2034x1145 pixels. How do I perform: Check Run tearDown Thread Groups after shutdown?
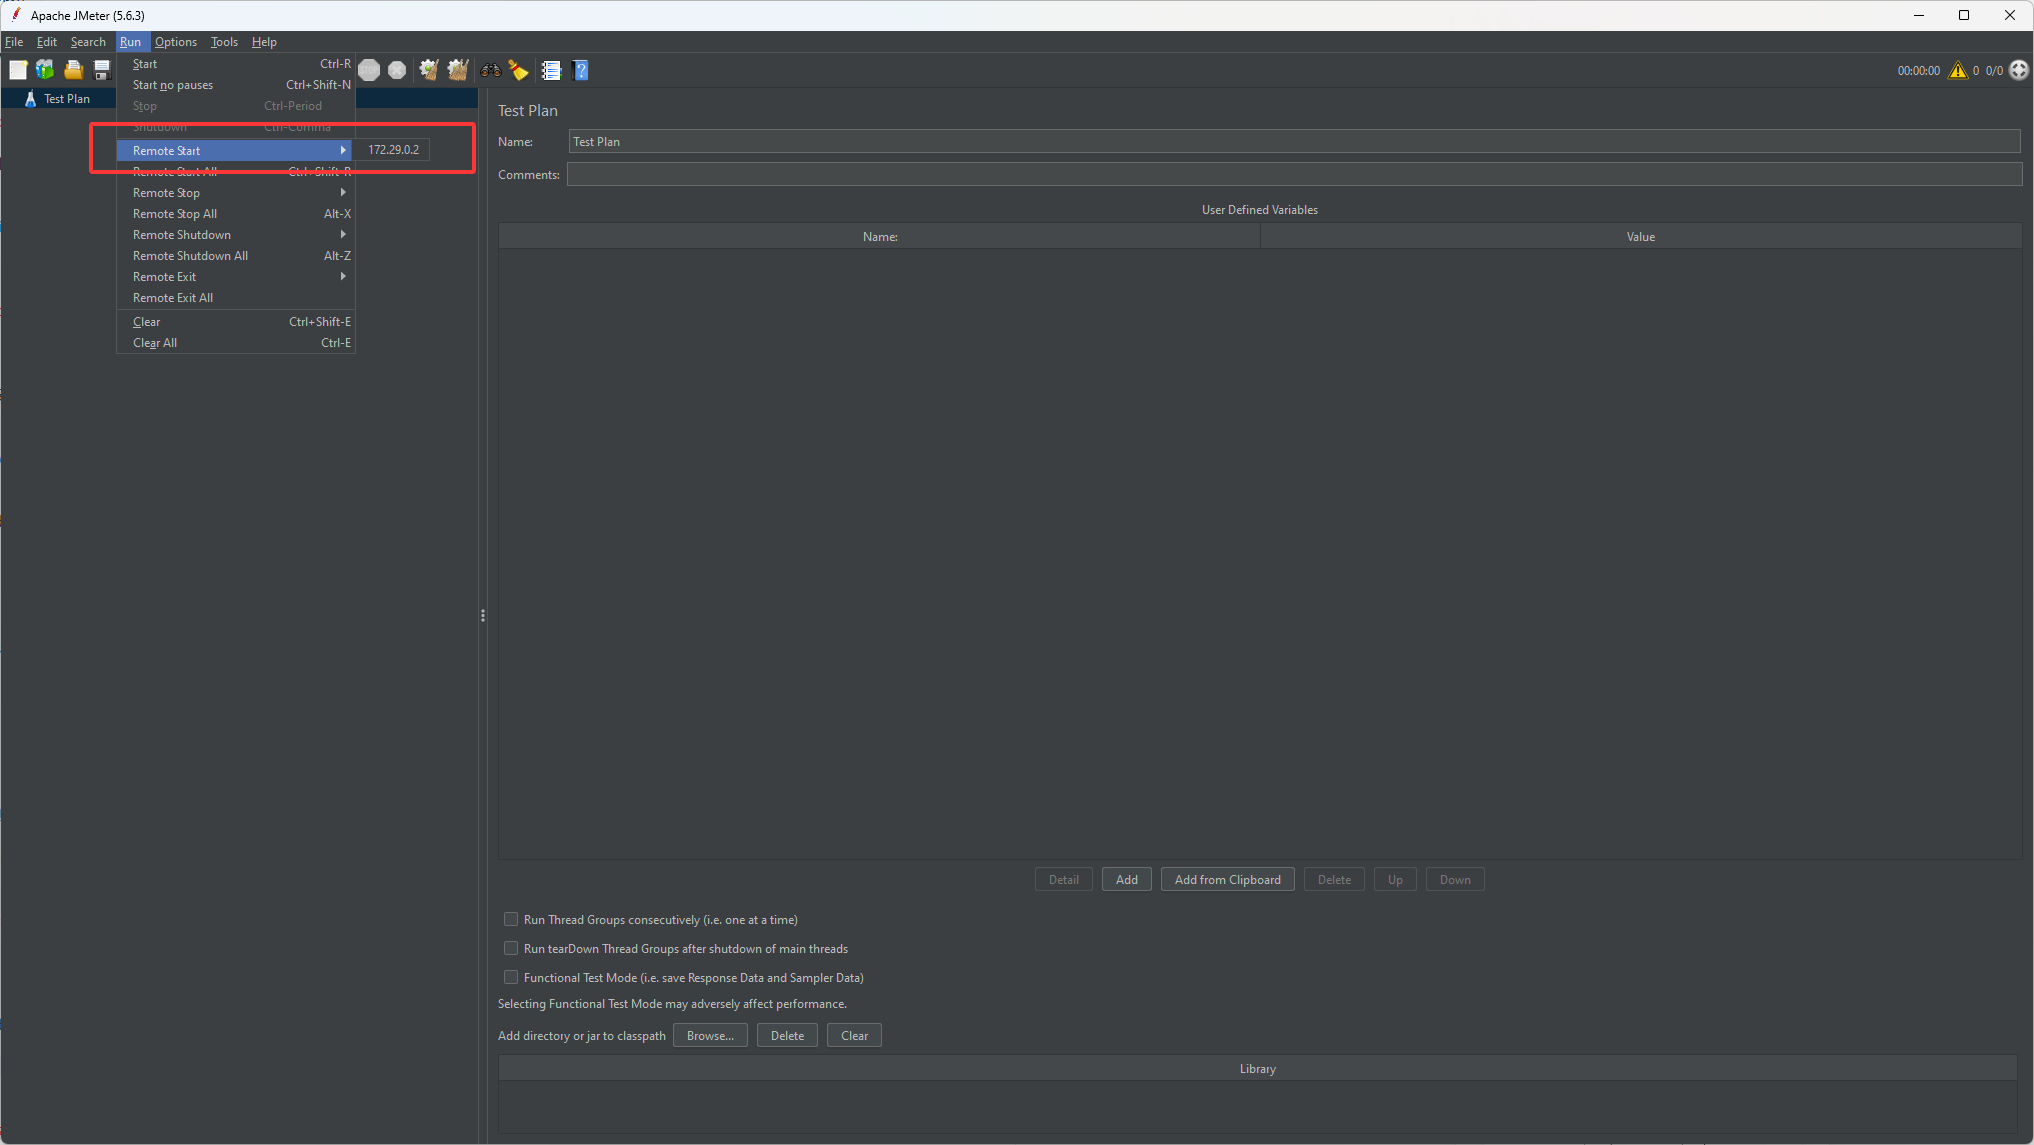point(511,948)
